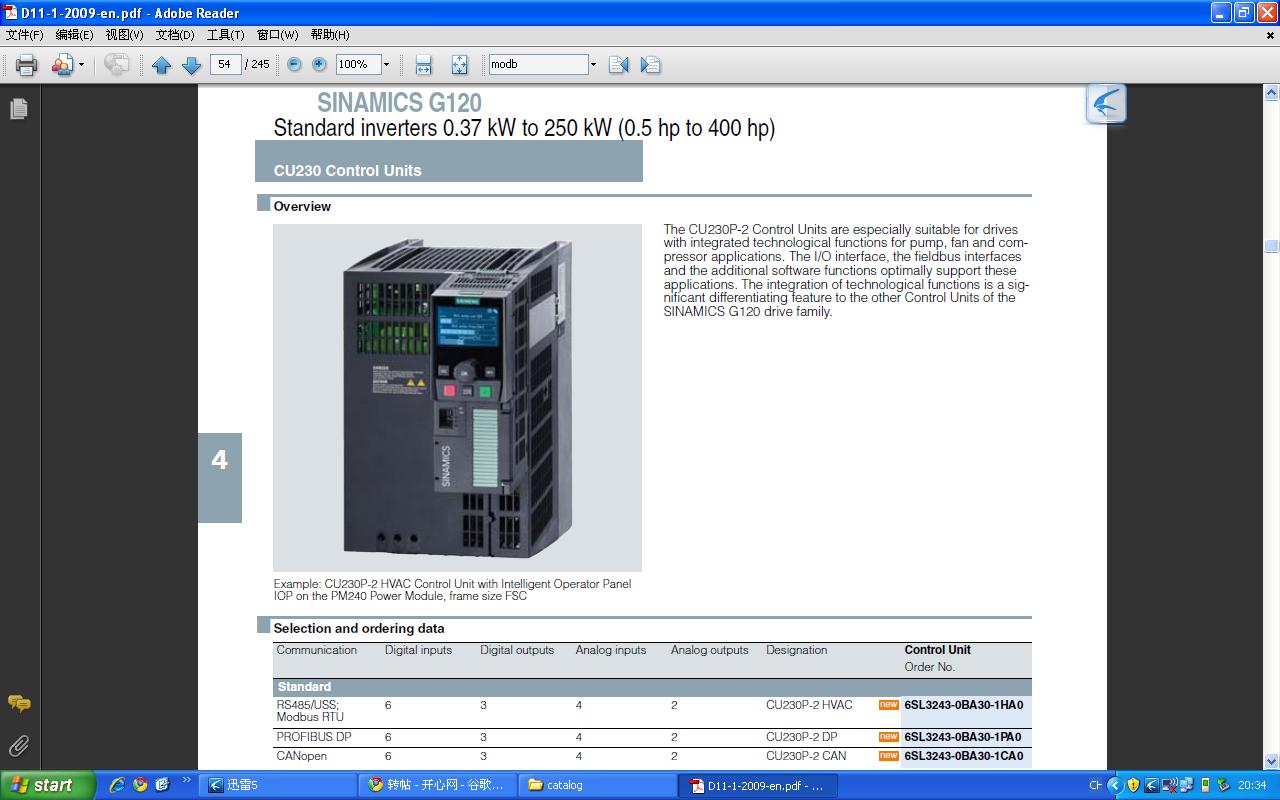The image size is (1280, 800).
Task: Click the 'CU230 Control Units' heading
Action: 347,170
